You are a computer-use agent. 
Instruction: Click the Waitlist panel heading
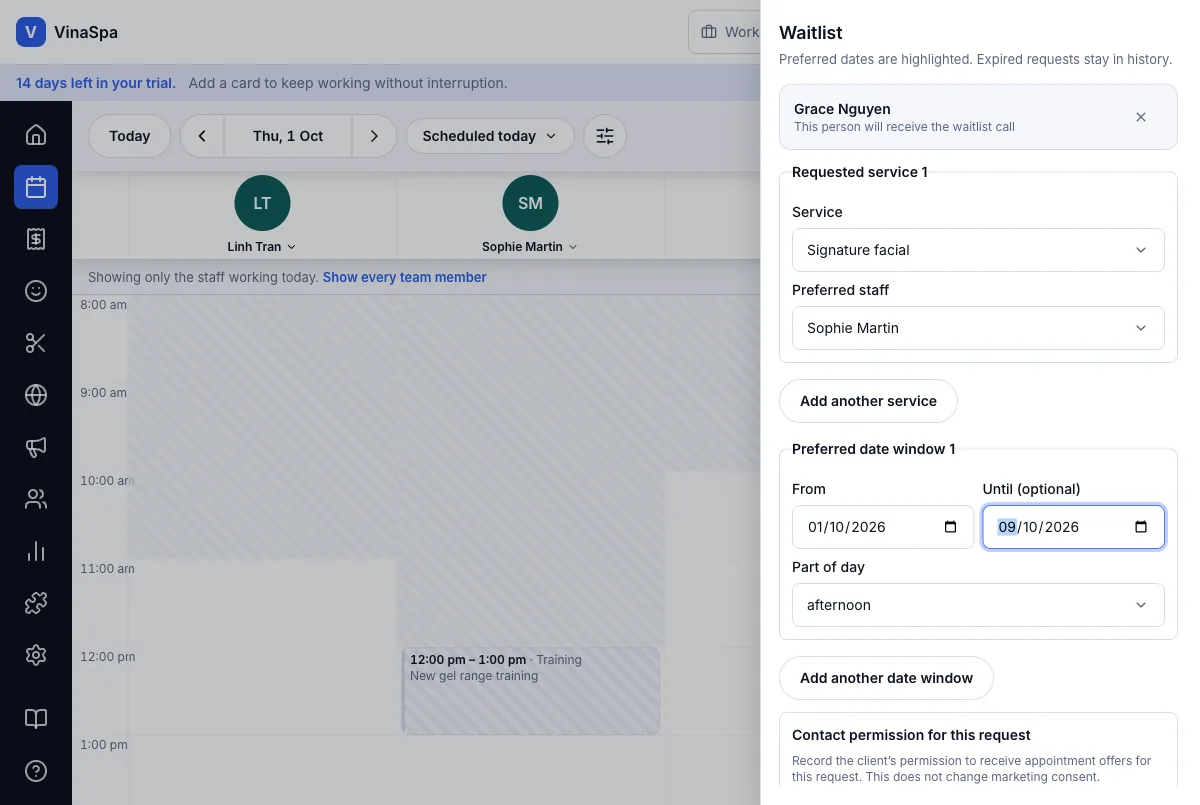click(x=812, y=33)
